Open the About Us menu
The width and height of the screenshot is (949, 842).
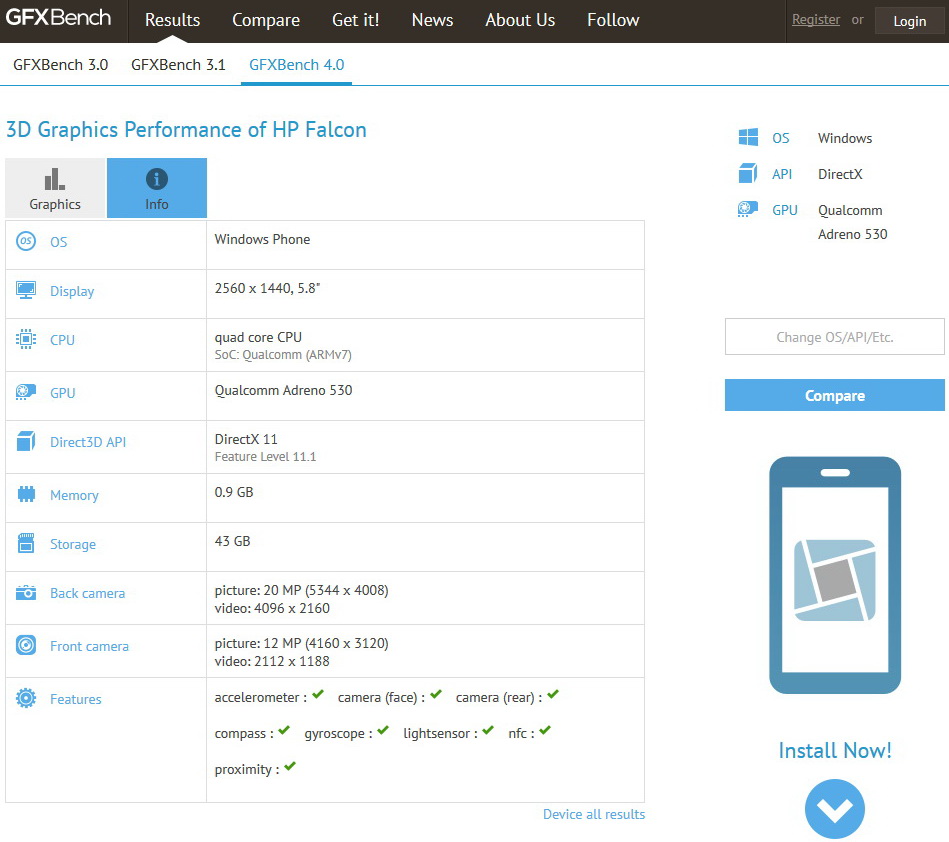pos(520,20)
